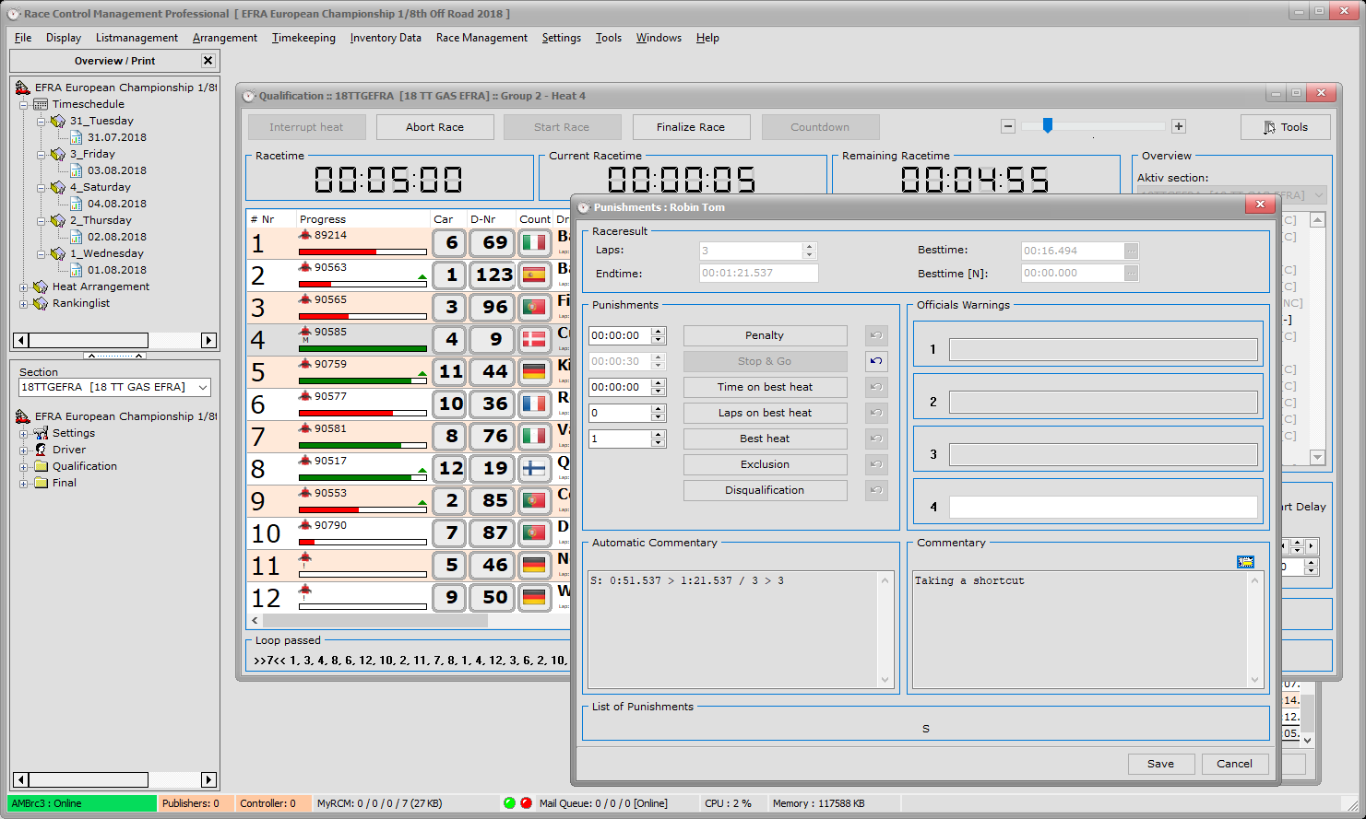Click the minus zoom icon beside slider
This screenshot has width=1366, height=819.
[x=1008, y=127]
